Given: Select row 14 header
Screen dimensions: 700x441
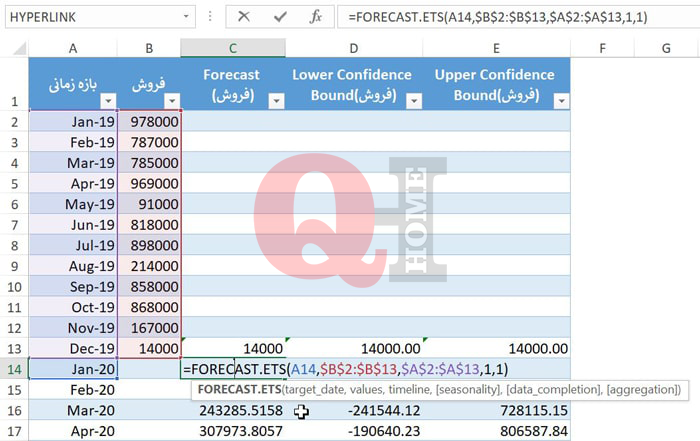Looking at the screenshot, I should [x=14, y=369].
